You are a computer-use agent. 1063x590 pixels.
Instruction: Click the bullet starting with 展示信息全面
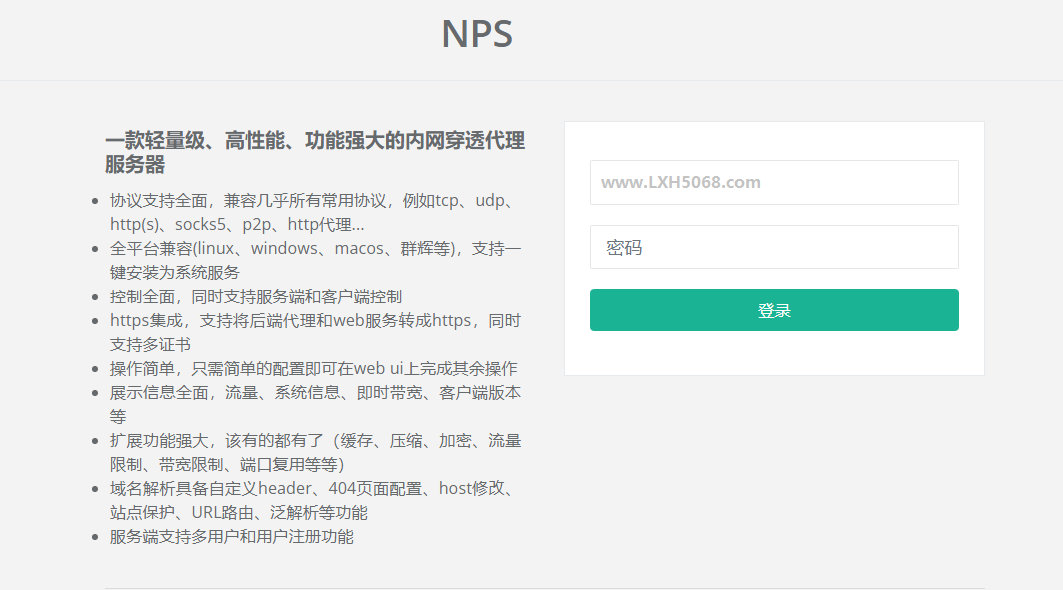coord(315,404)
